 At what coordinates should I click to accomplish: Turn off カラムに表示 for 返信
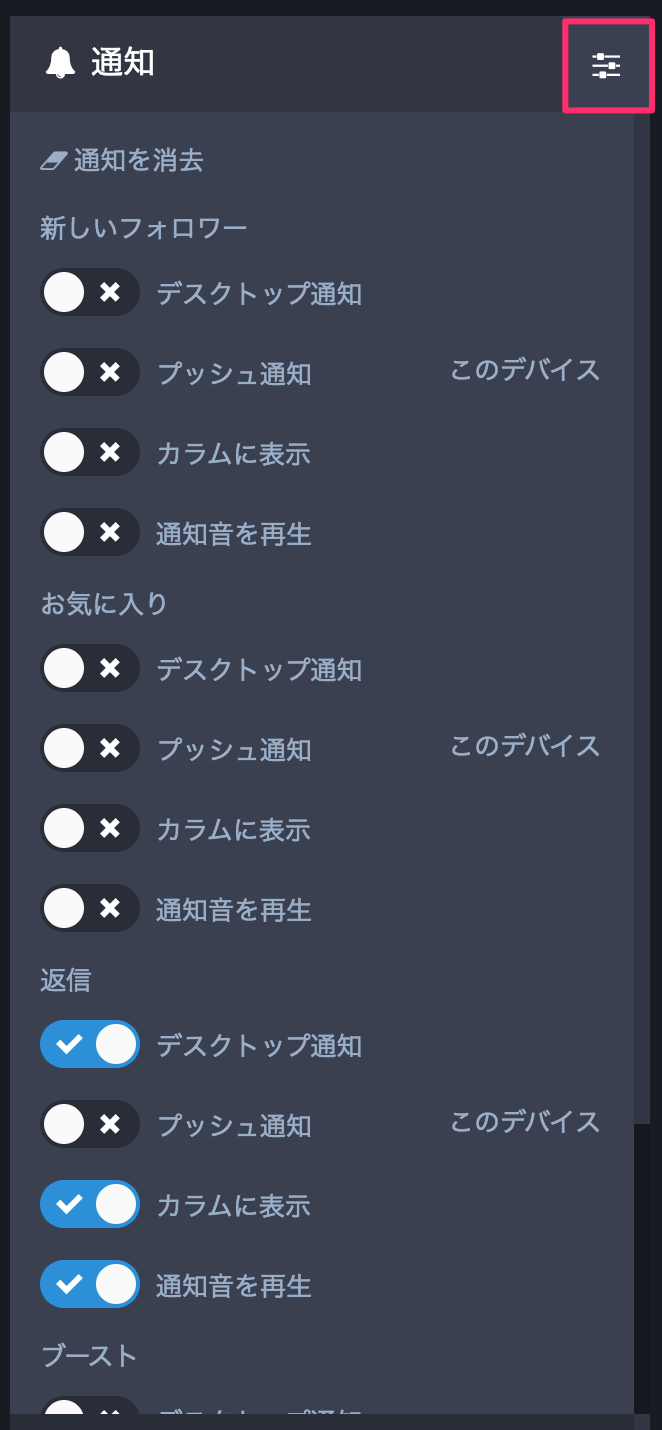90,1204
